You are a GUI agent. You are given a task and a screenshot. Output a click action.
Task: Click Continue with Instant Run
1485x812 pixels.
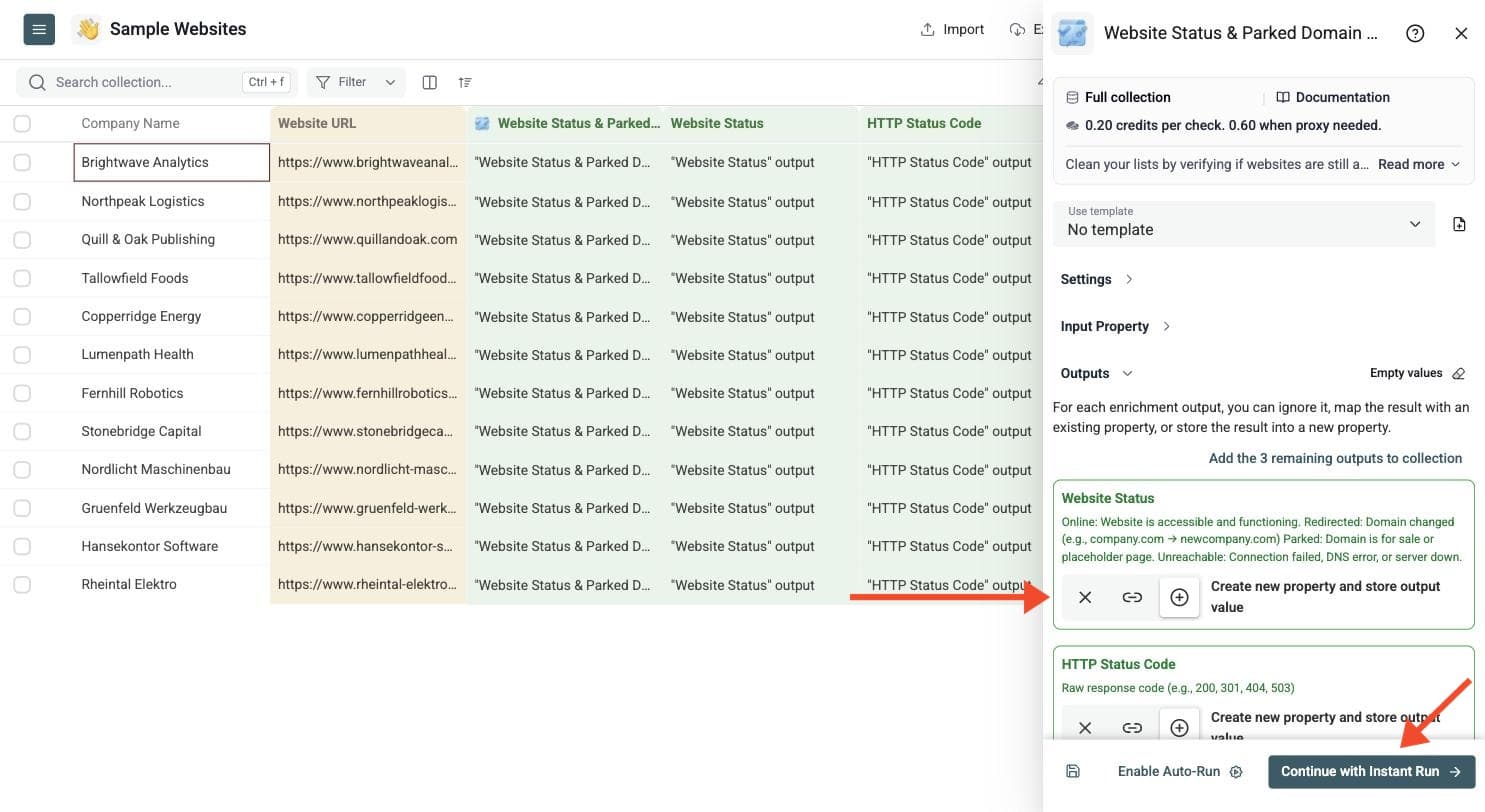(1371, 771)
